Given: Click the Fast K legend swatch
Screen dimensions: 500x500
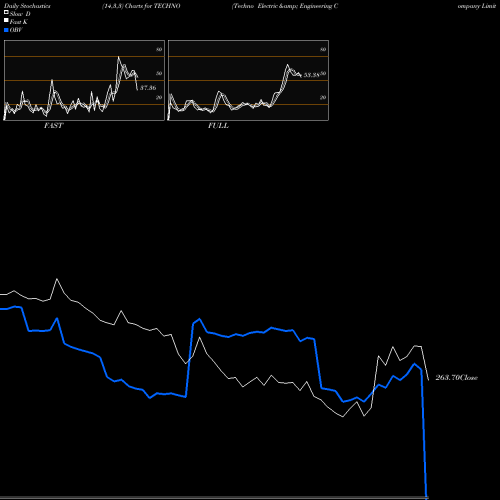Looking at the screenshot, I should tap(6, 21).
